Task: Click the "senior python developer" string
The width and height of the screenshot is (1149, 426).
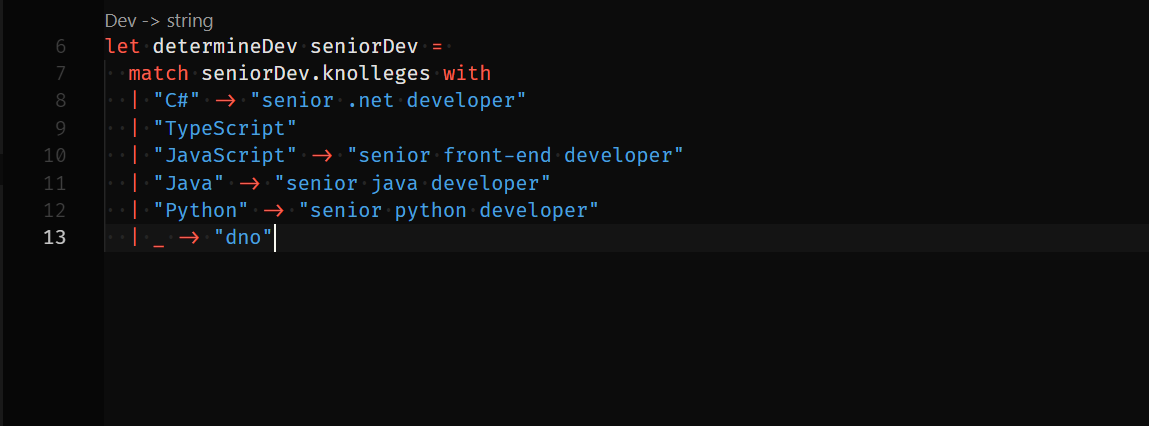Action: pos(449,210)
